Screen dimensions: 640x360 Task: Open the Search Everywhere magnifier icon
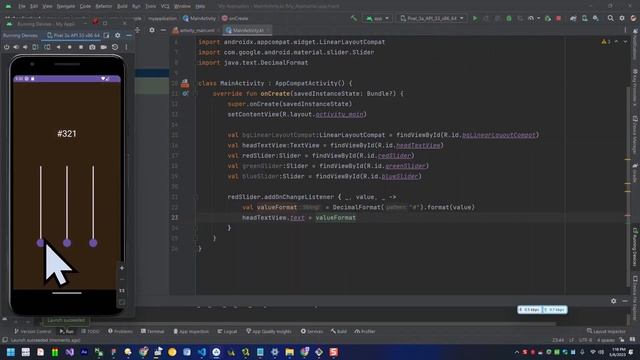pyautogui.click(x=610, y=18)
